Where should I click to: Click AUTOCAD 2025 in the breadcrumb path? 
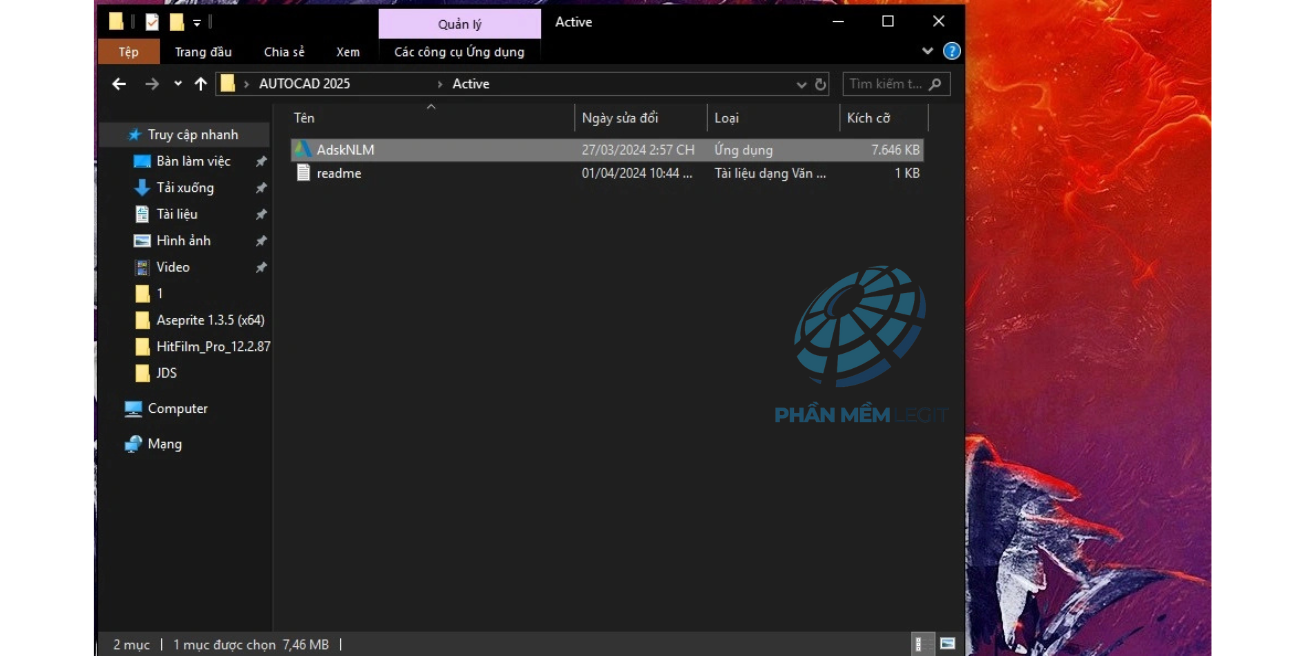click(304, 84)
